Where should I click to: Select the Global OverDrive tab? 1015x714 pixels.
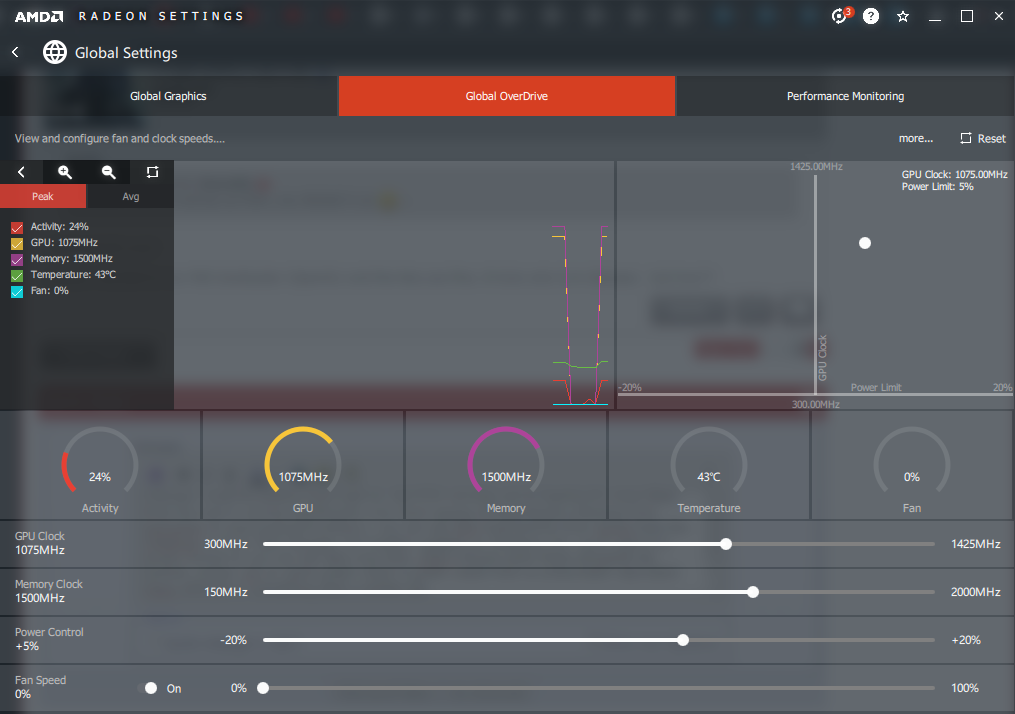507,96
